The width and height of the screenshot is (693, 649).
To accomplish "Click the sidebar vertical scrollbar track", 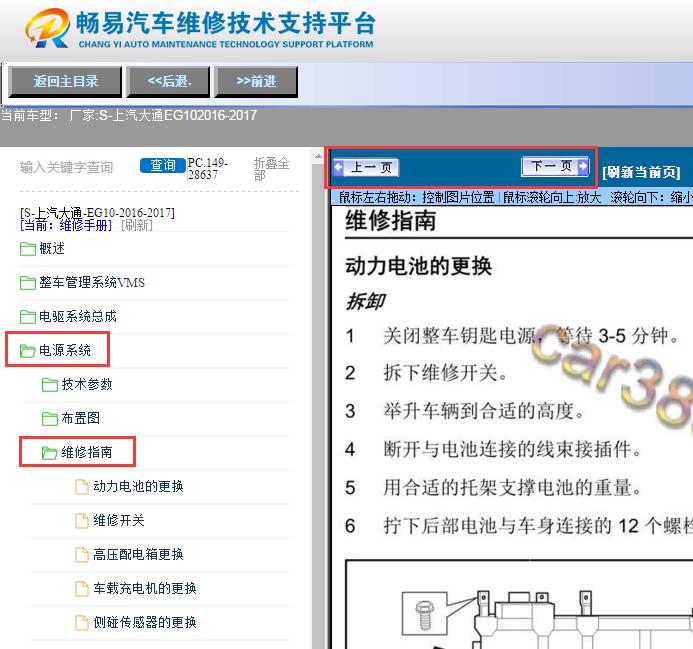I will coord(318,407).
